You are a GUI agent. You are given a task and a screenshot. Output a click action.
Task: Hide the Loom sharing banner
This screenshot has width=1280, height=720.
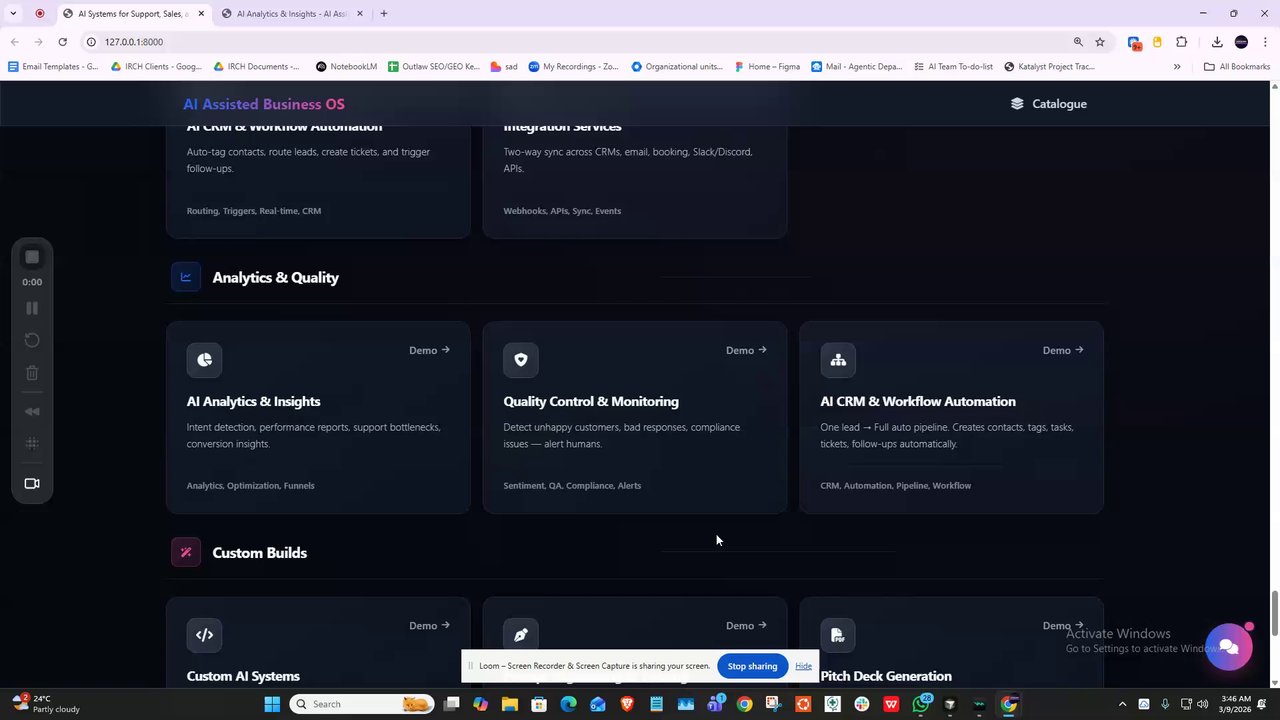[x=803, y=666]
